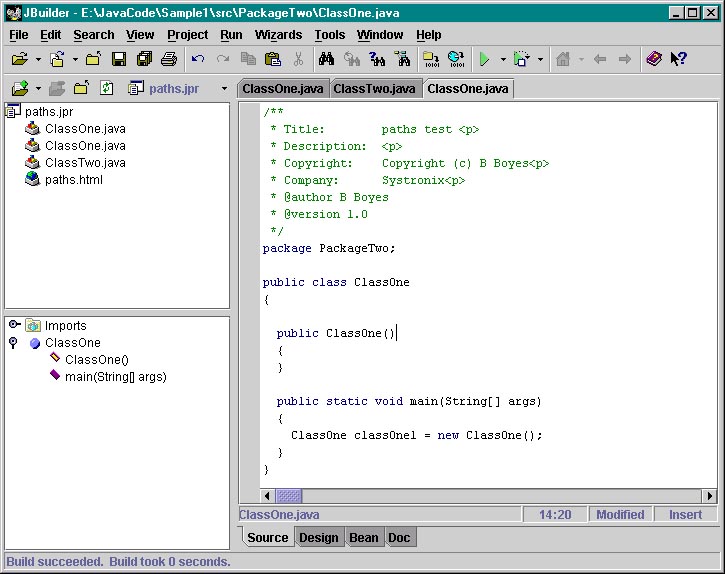Click the binoculars Find icon
The height and width of the screenshot is (574, 725).
328,60
